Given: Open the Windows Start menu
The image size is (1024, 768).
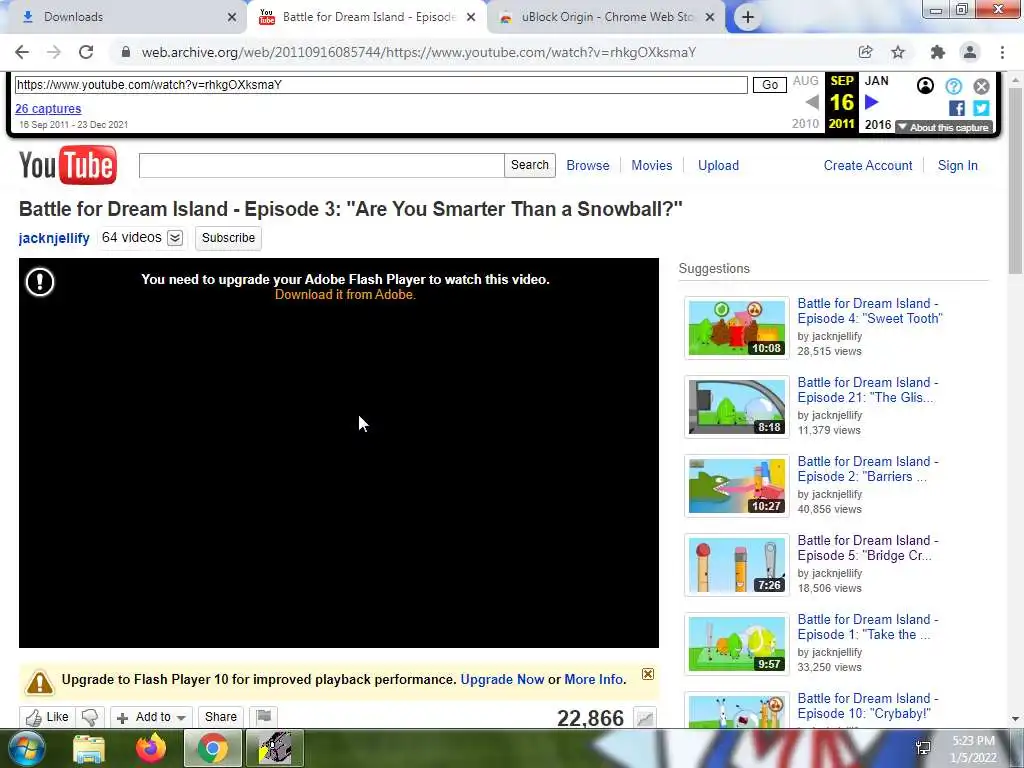Looking at the screenshot, I should (x=26, y=748).
